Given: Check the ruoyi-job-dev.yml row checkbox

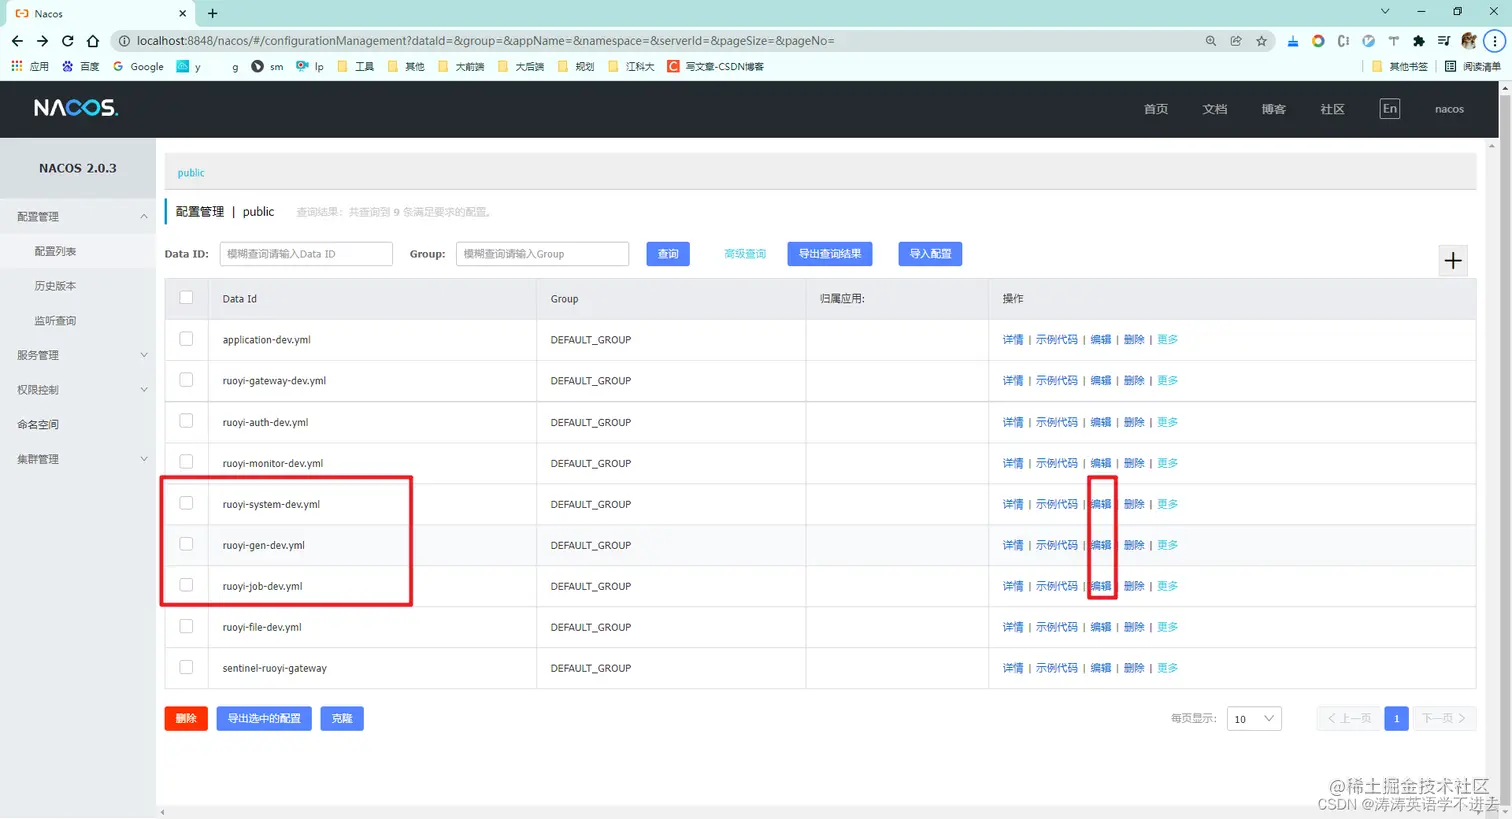Looking at the screenshot, I should [186, 585].
